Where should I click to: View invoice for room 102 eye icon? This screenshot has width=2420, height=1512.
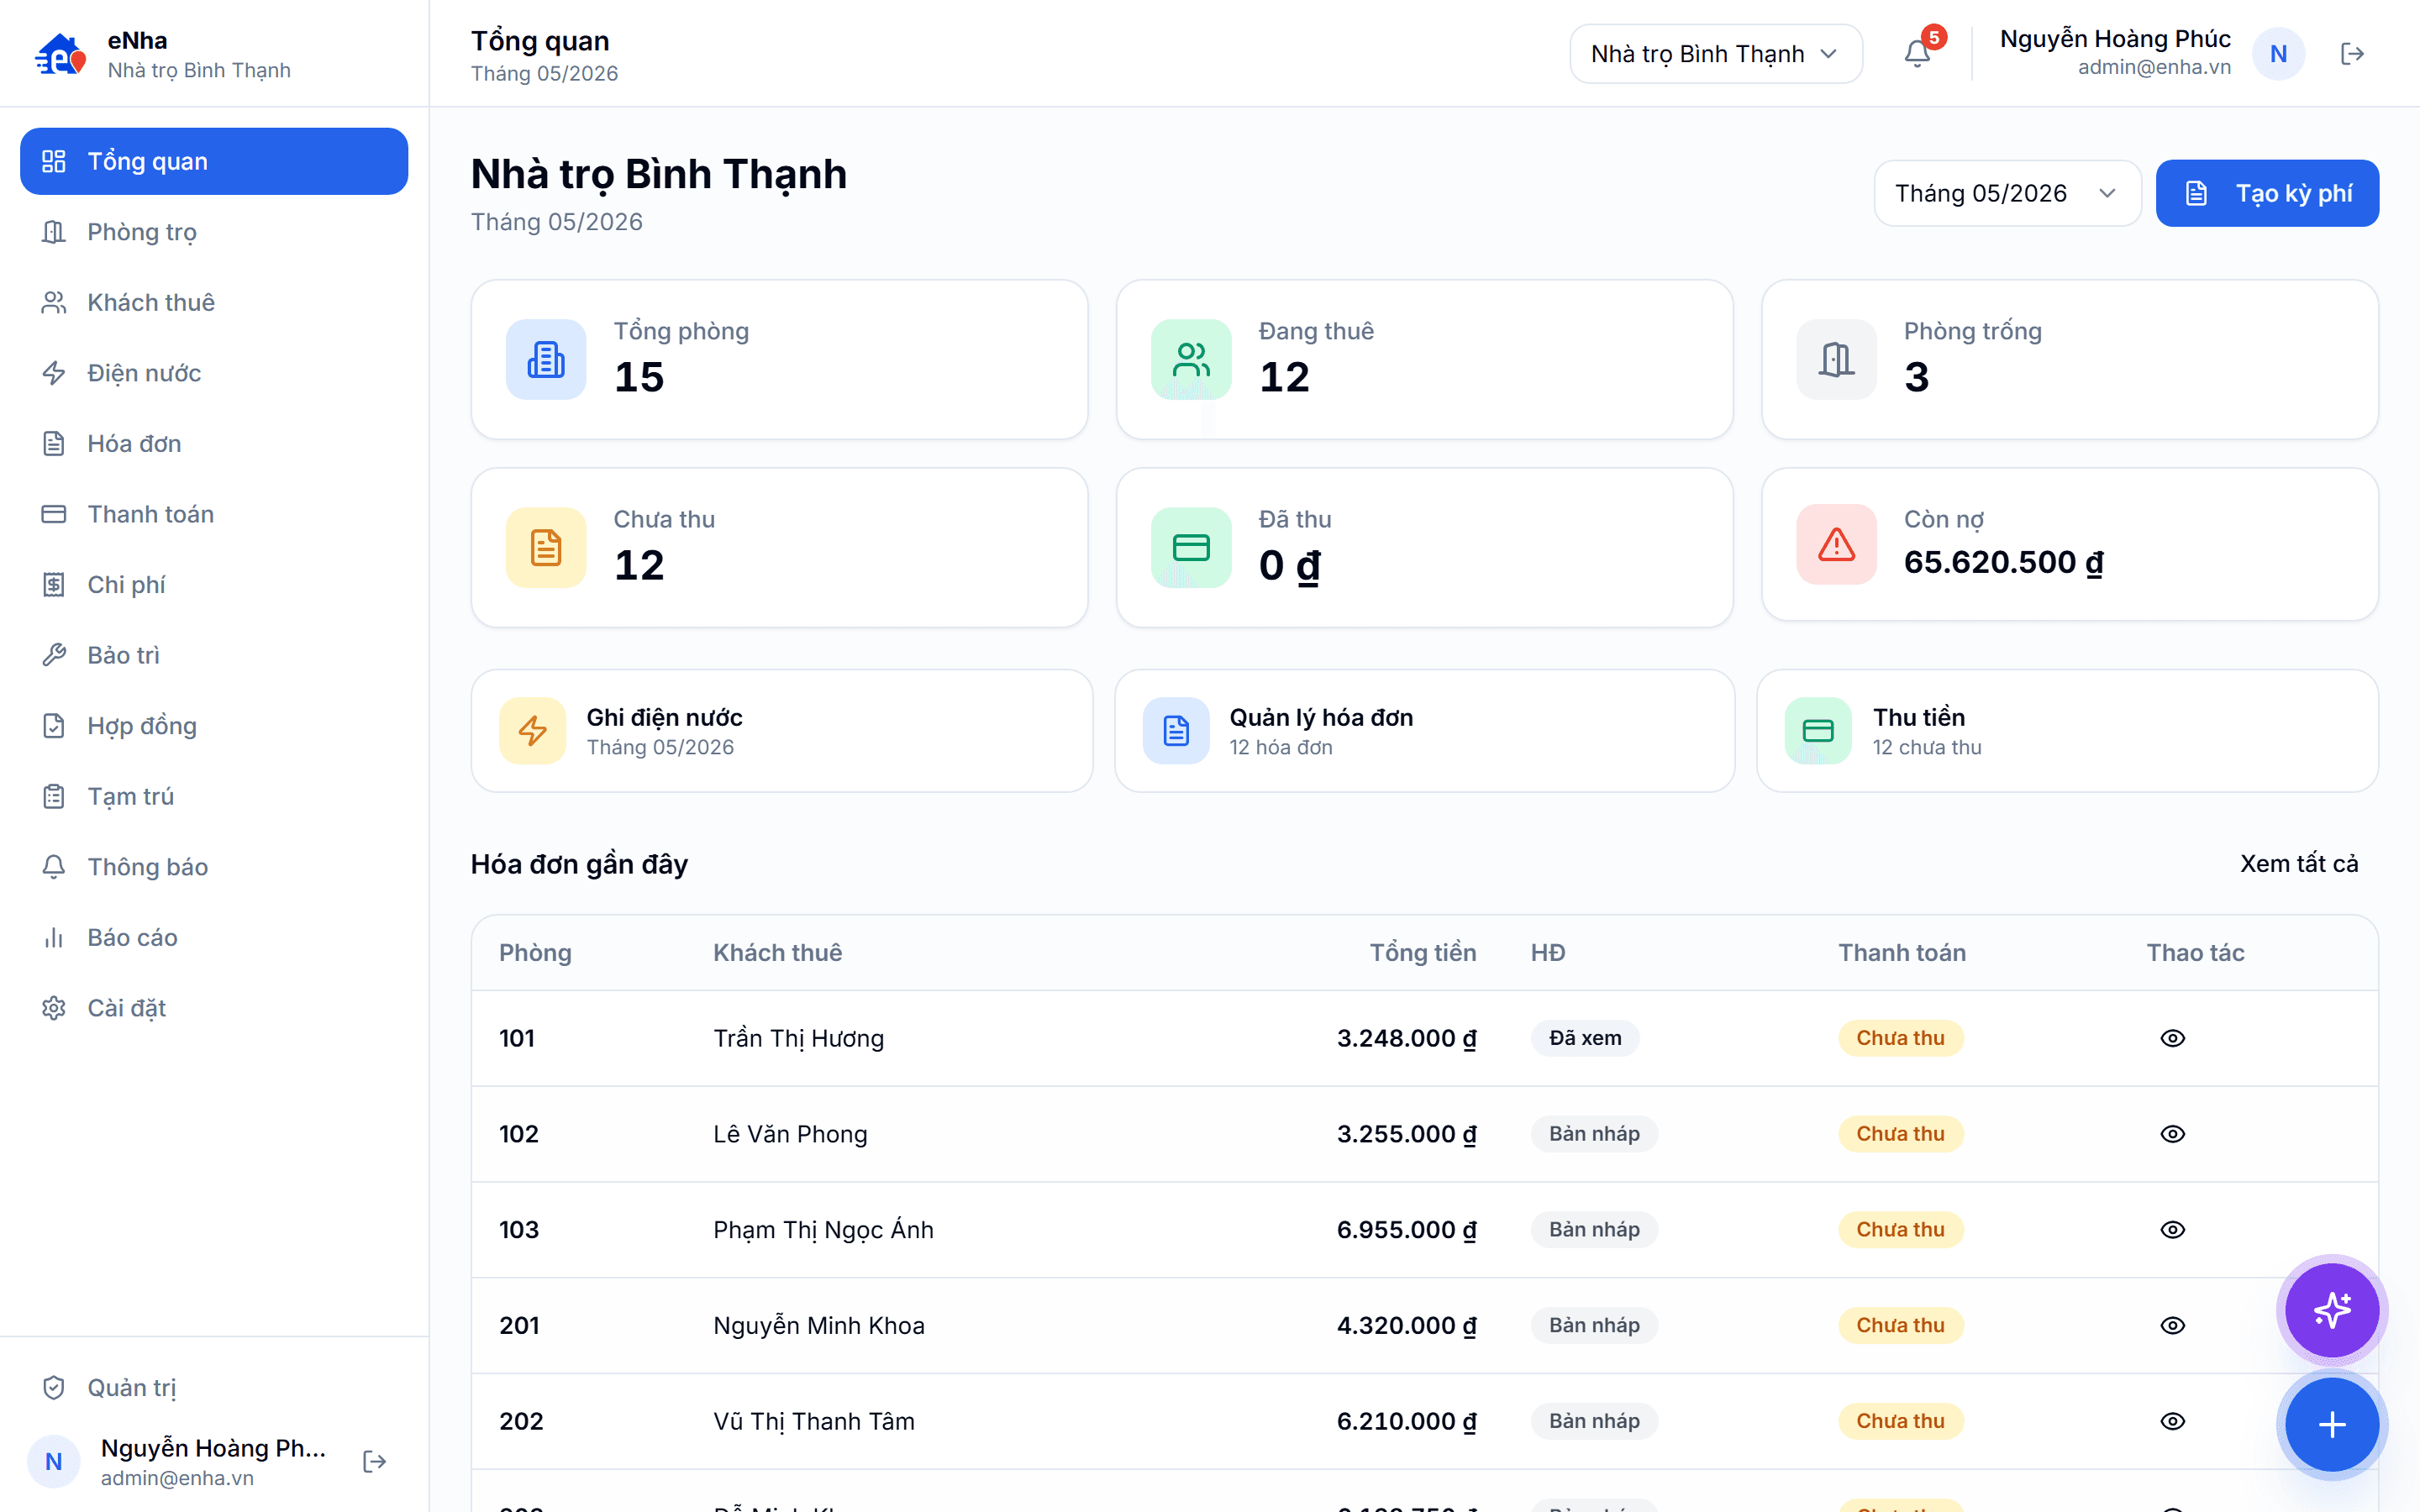pos(2172,1134)
